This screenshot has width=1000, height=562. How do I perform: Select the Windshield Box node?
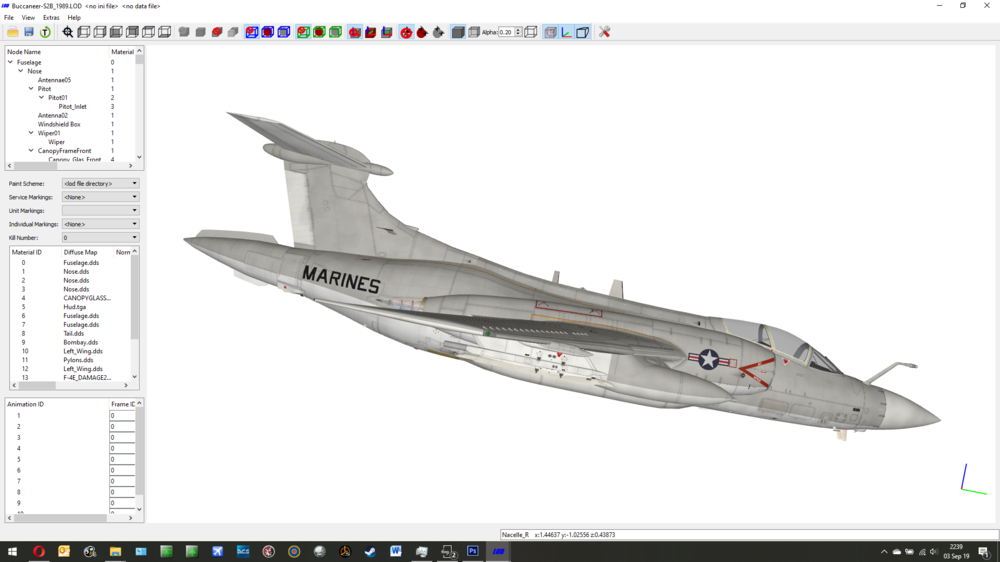point(59,124)
